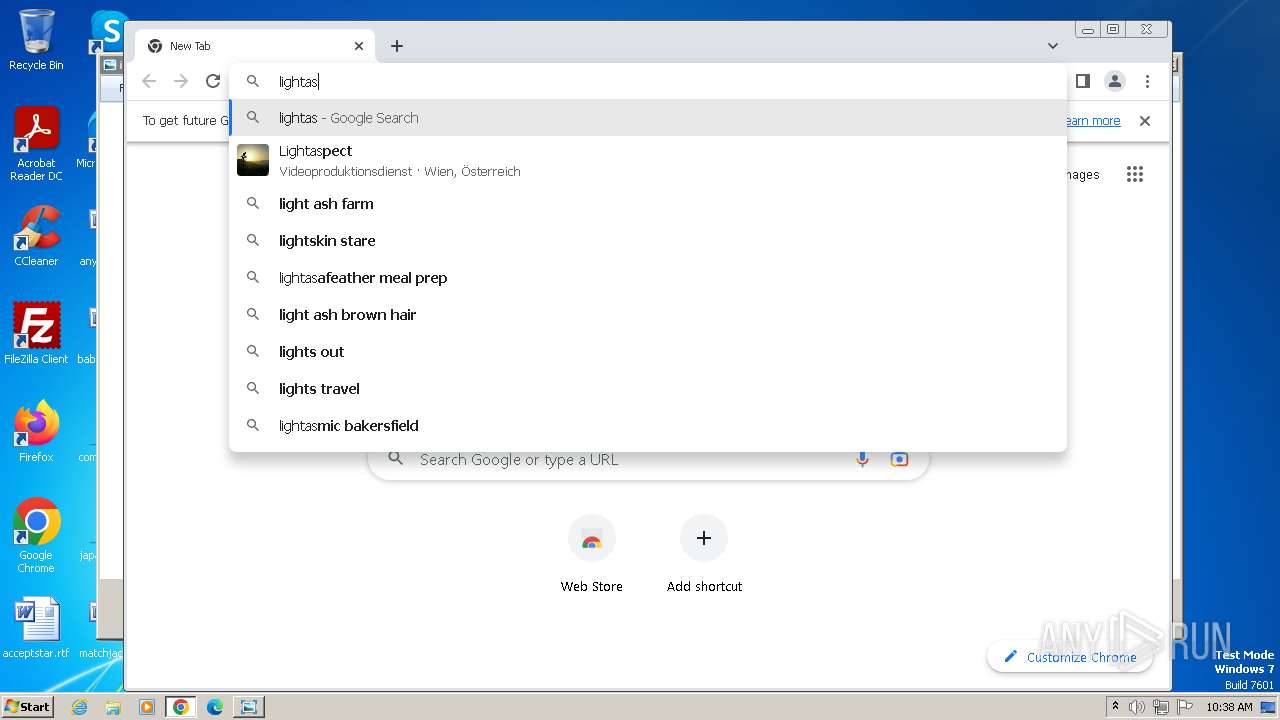This screenshot has width=1280, height=720.
Task: Search by image with Google Lens icon
Action: 899,459
